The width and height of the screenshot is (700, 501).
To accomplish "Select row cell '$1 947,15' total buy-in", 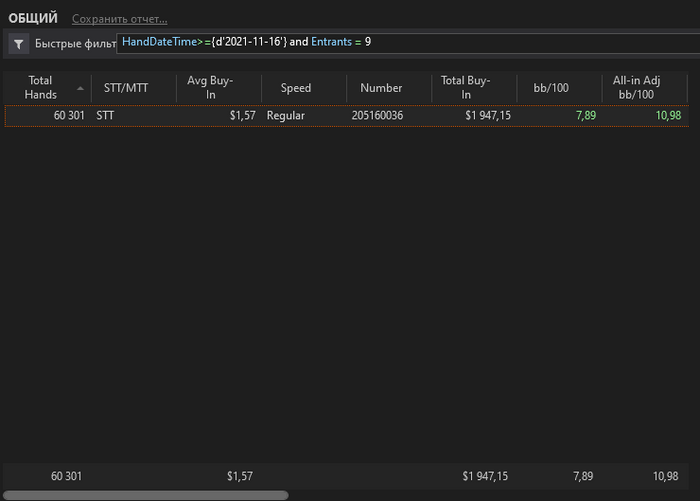I will tap(488, 116).
